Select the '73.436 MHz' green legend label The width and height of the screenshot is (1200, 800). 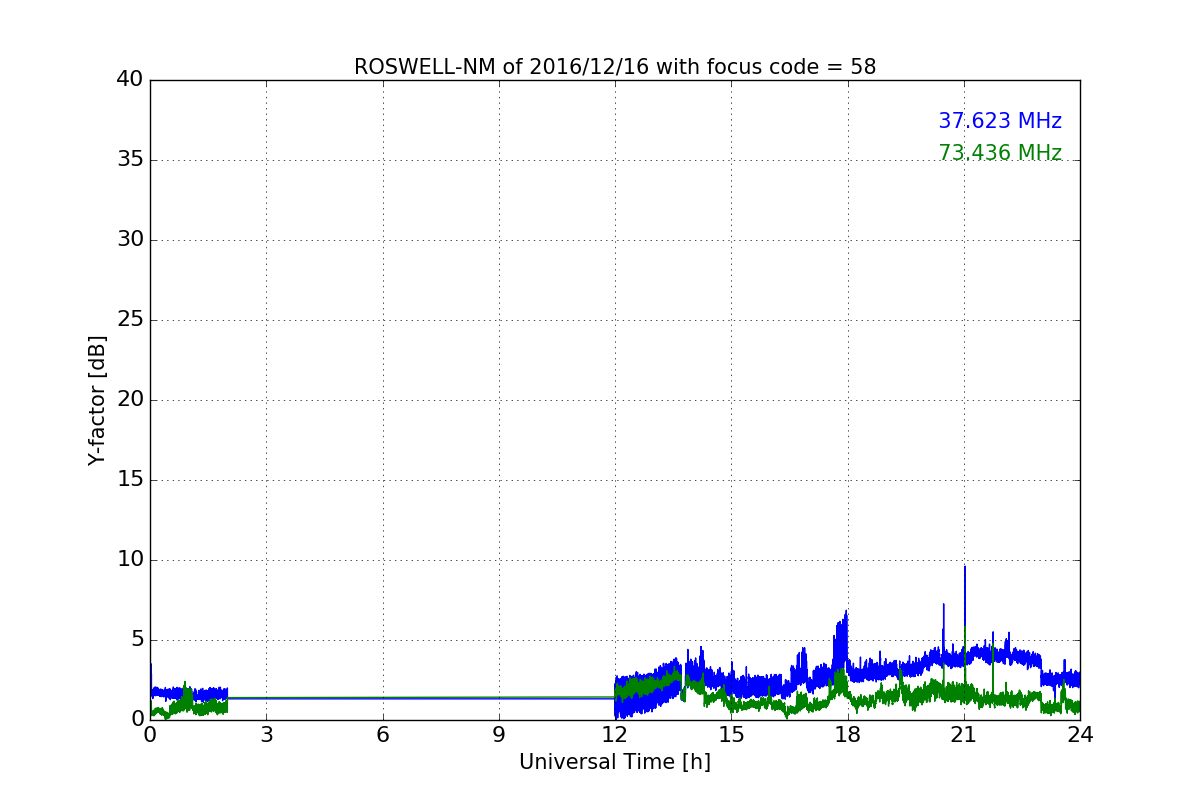1000,153
